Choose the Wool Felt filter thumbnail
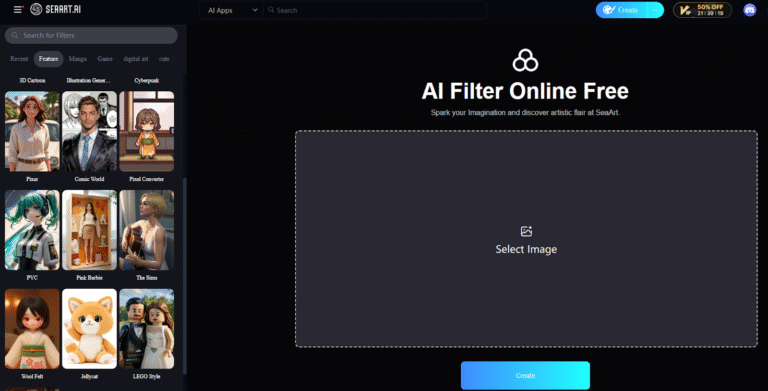 tap(32, 329)
